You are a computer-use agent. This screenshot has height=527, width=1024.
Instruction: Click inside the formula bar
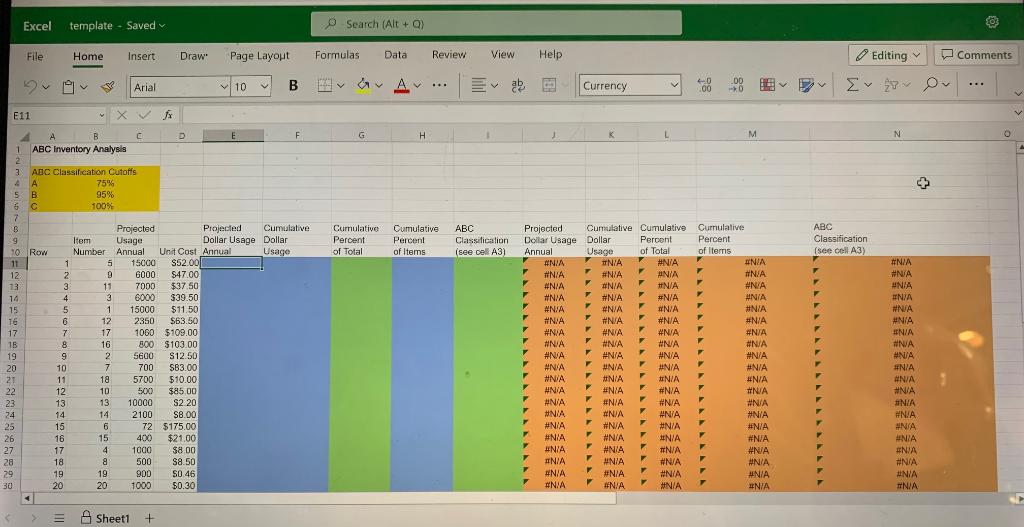click(594, 116)
